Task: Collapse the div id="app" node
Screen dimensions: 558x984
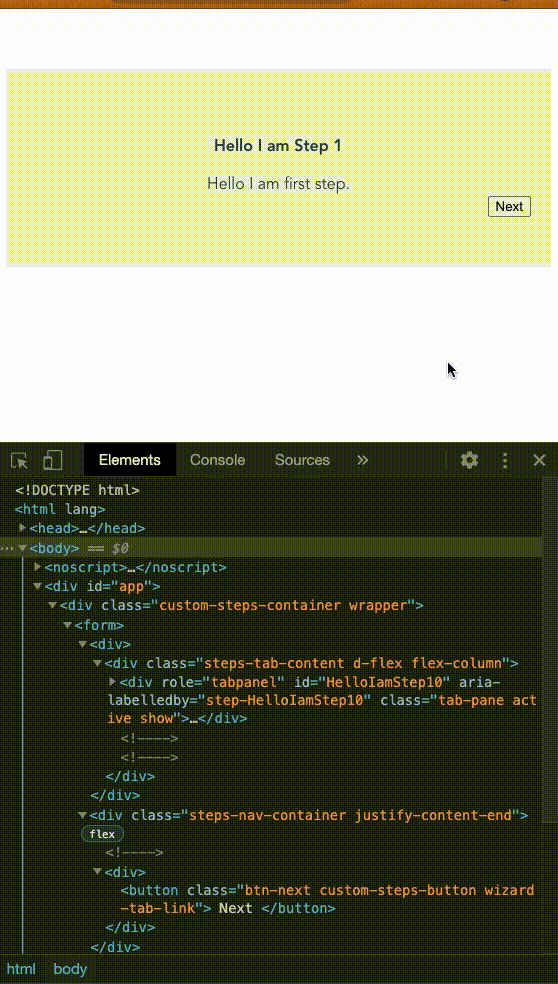Action: click(x=38, y=586)
